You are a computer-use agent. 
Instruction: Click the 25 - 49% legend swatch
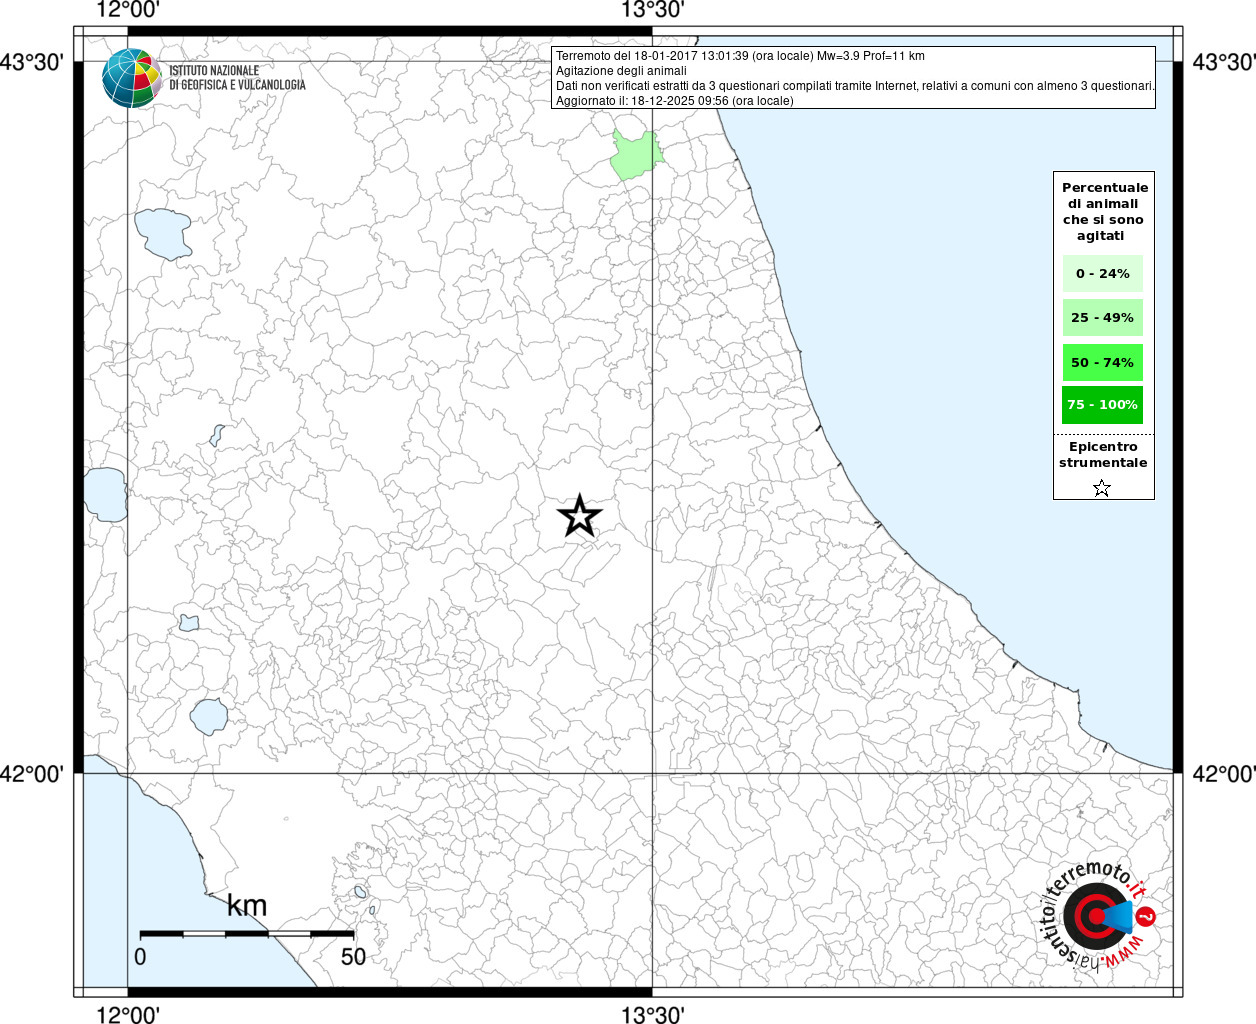[x=1102, y=317]
